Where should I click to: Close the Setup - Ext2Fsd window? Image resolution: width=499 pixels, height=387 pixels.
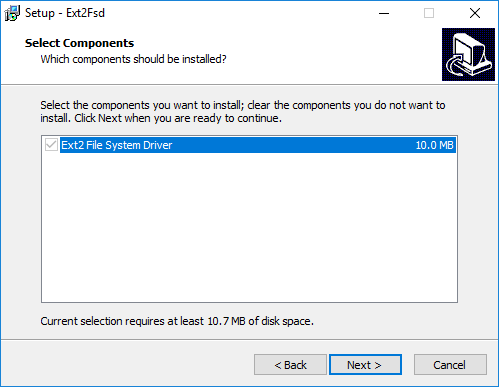coord(475,13)
